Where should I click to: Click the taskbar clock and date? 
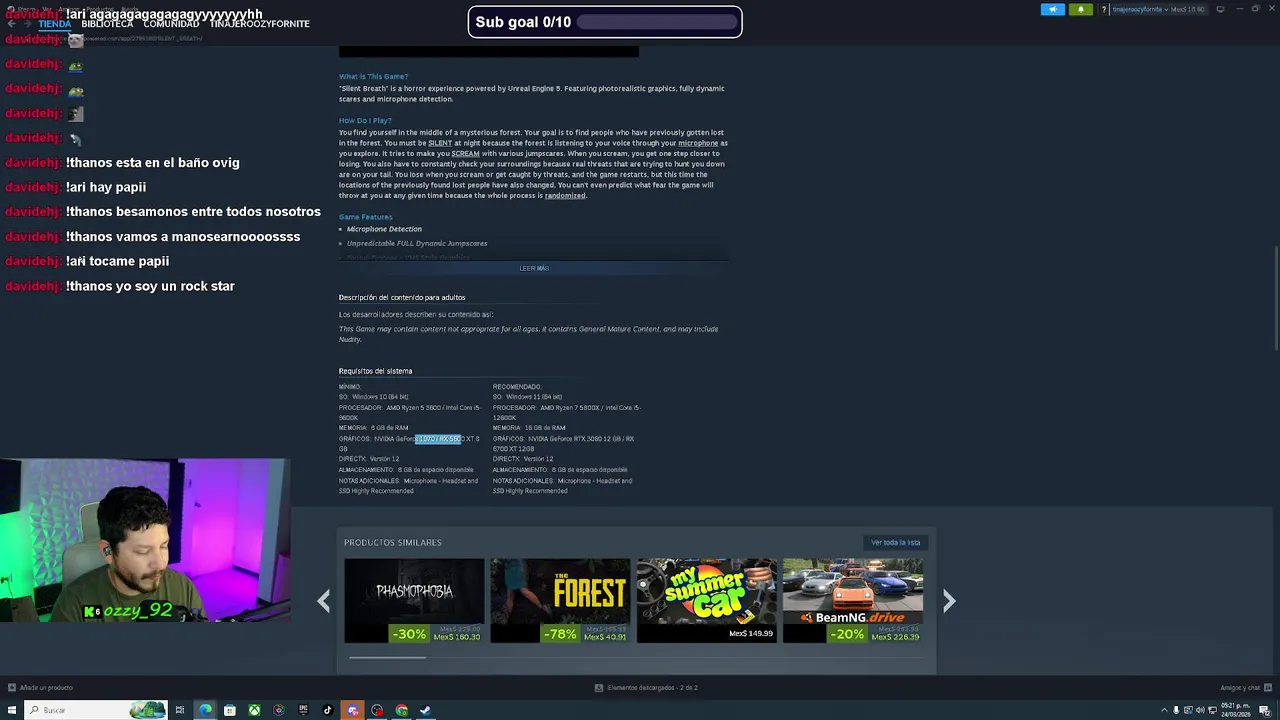click(1235, 710)
